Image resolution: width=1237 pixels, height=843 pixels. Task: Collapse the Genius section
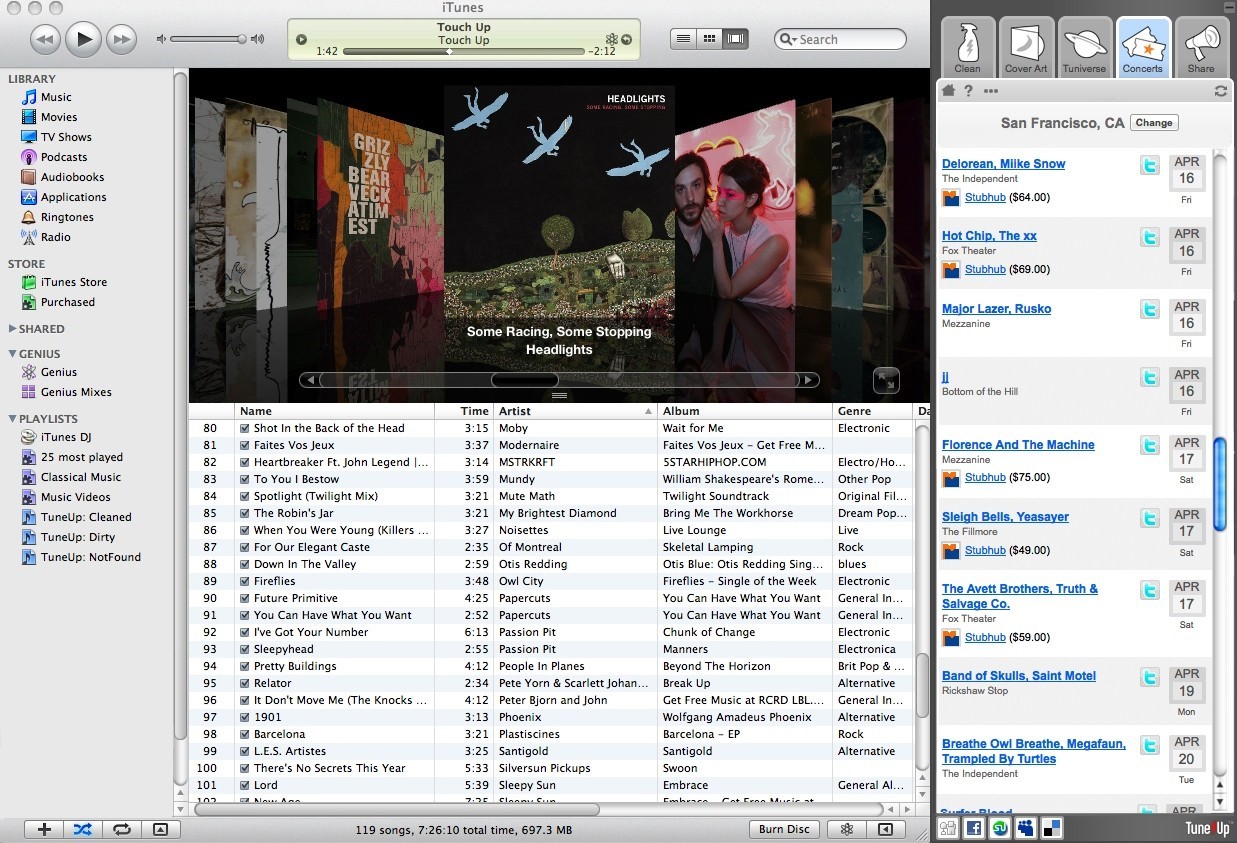12,354
